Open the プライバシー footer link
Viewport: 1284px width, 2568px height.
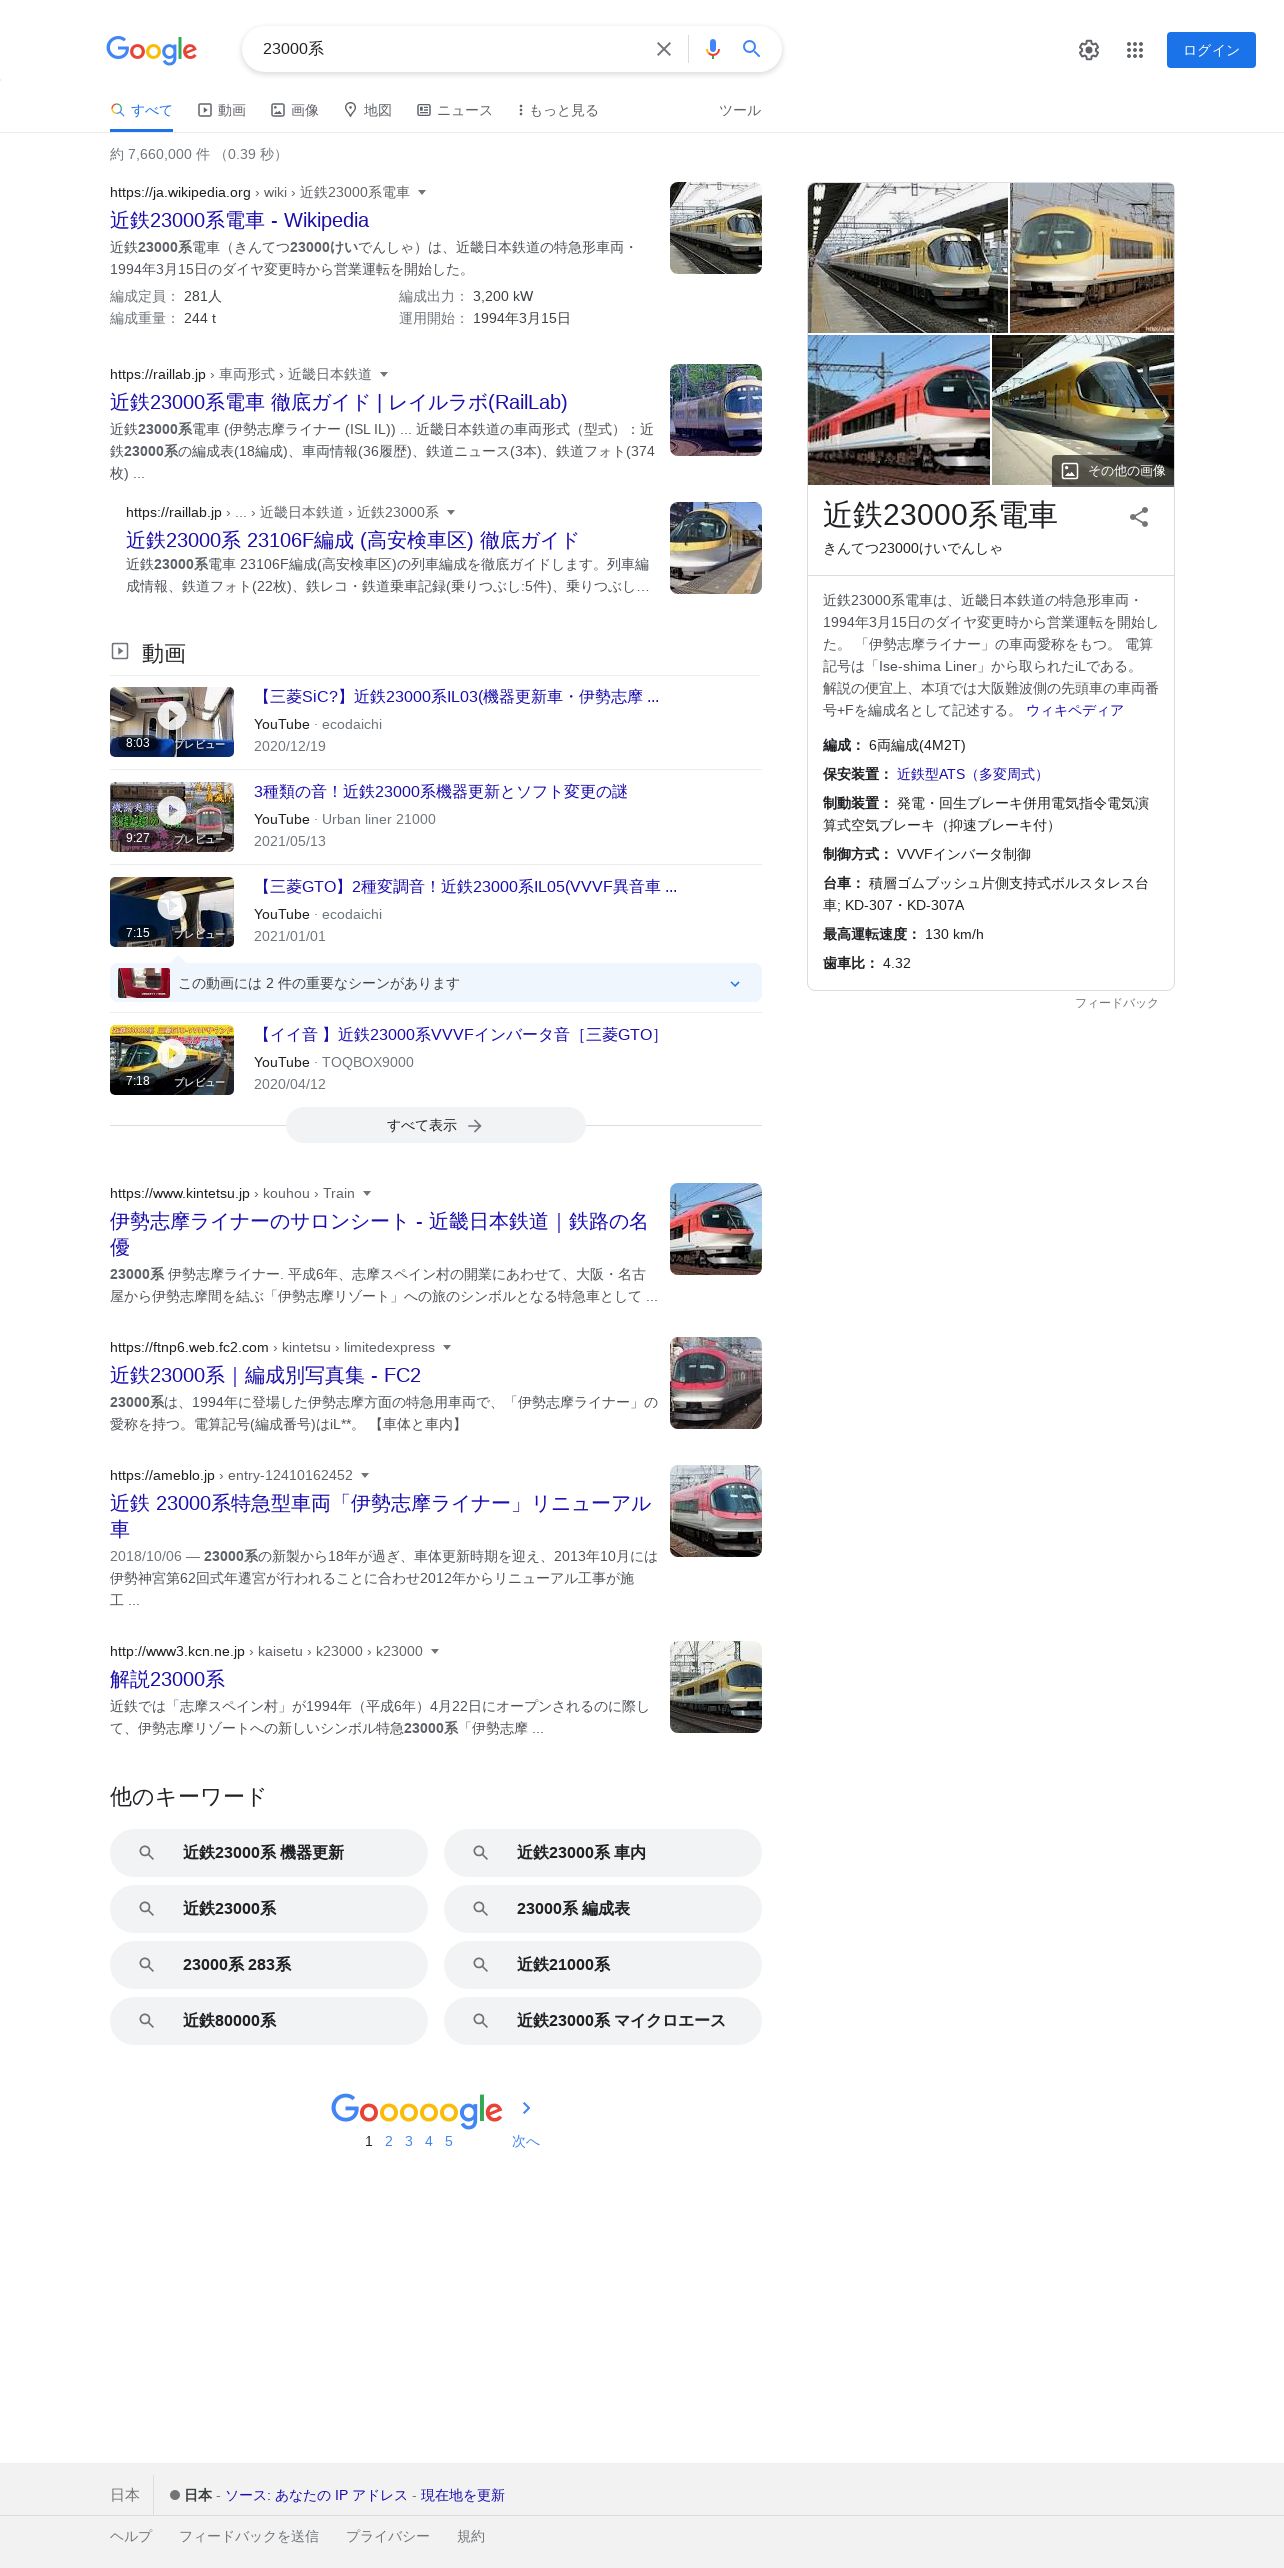388,2536
